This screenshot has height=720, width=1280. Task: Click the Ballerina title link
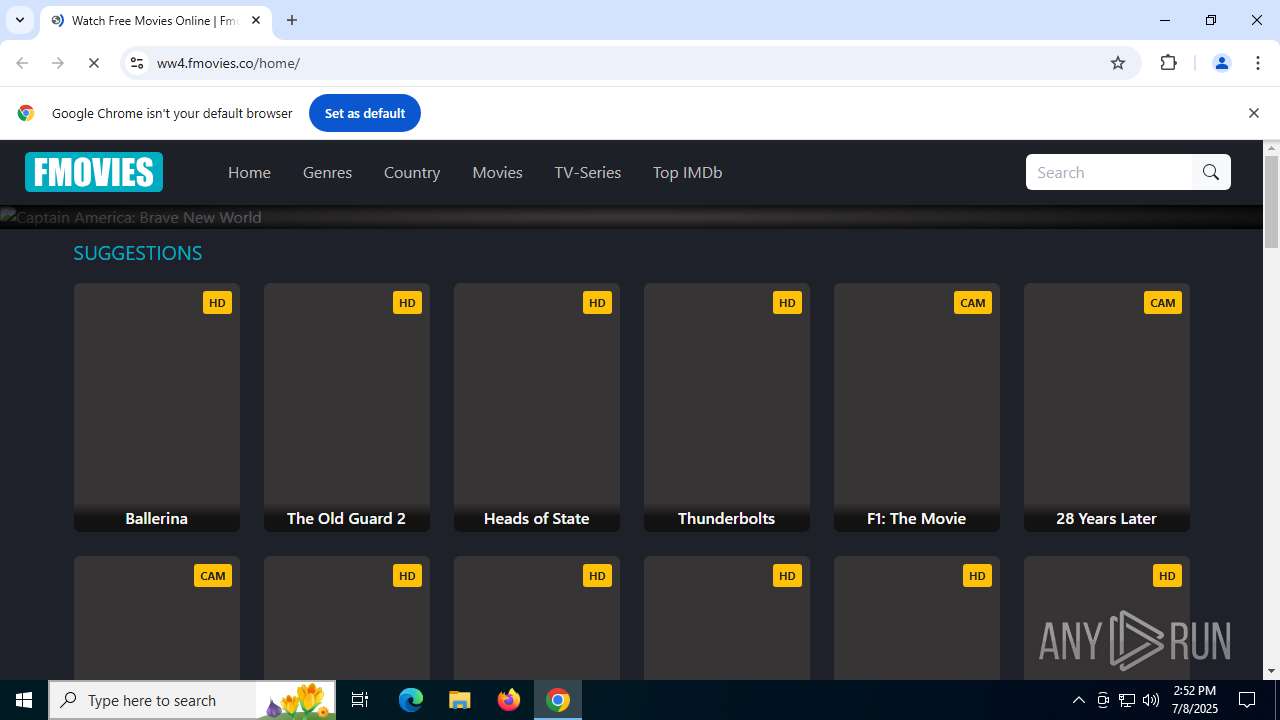pos(156,518)
